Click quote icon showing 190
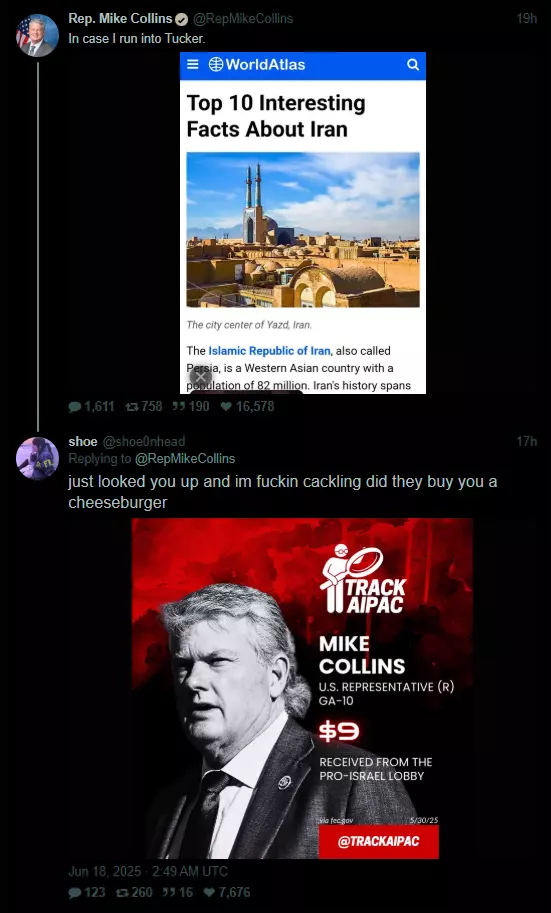 (179, 407)
